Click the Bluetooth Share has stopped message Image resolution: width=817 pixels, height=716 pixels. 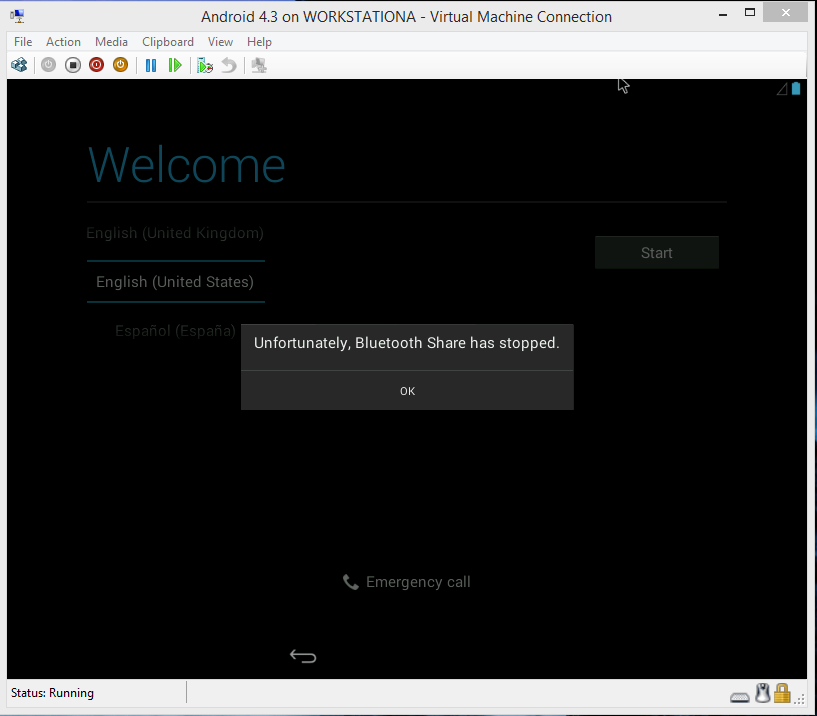click(406, 343)
